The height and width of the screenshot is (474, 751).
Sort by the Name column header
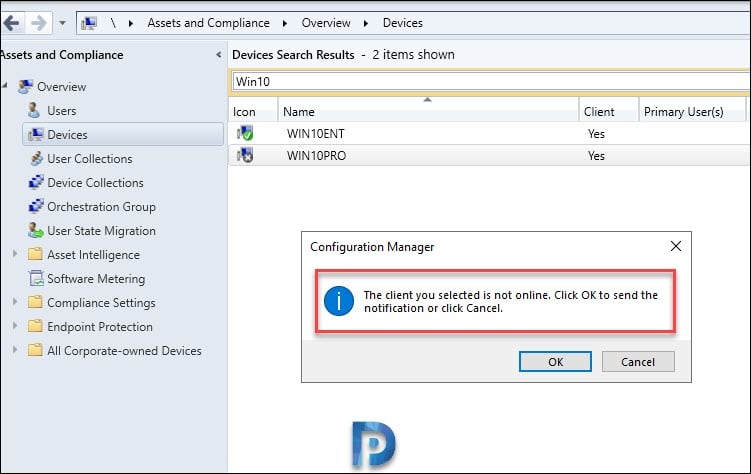[x=429, y=112]
